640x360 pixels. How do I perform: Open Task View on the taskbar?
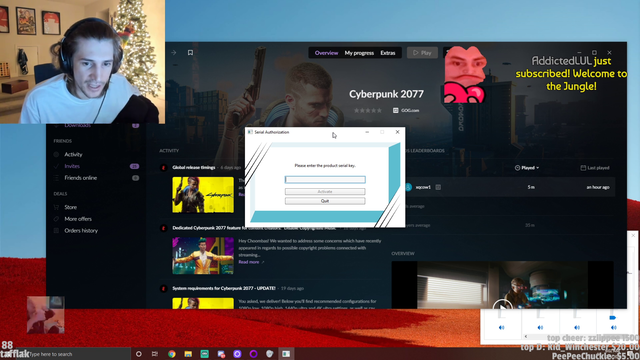point(155,354)
